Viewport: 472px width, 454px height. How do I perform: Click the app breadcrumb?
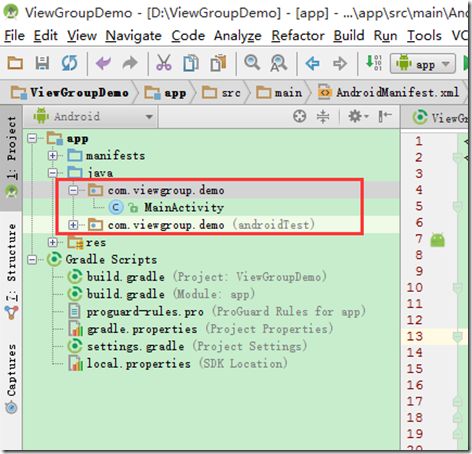pos(166,92)
